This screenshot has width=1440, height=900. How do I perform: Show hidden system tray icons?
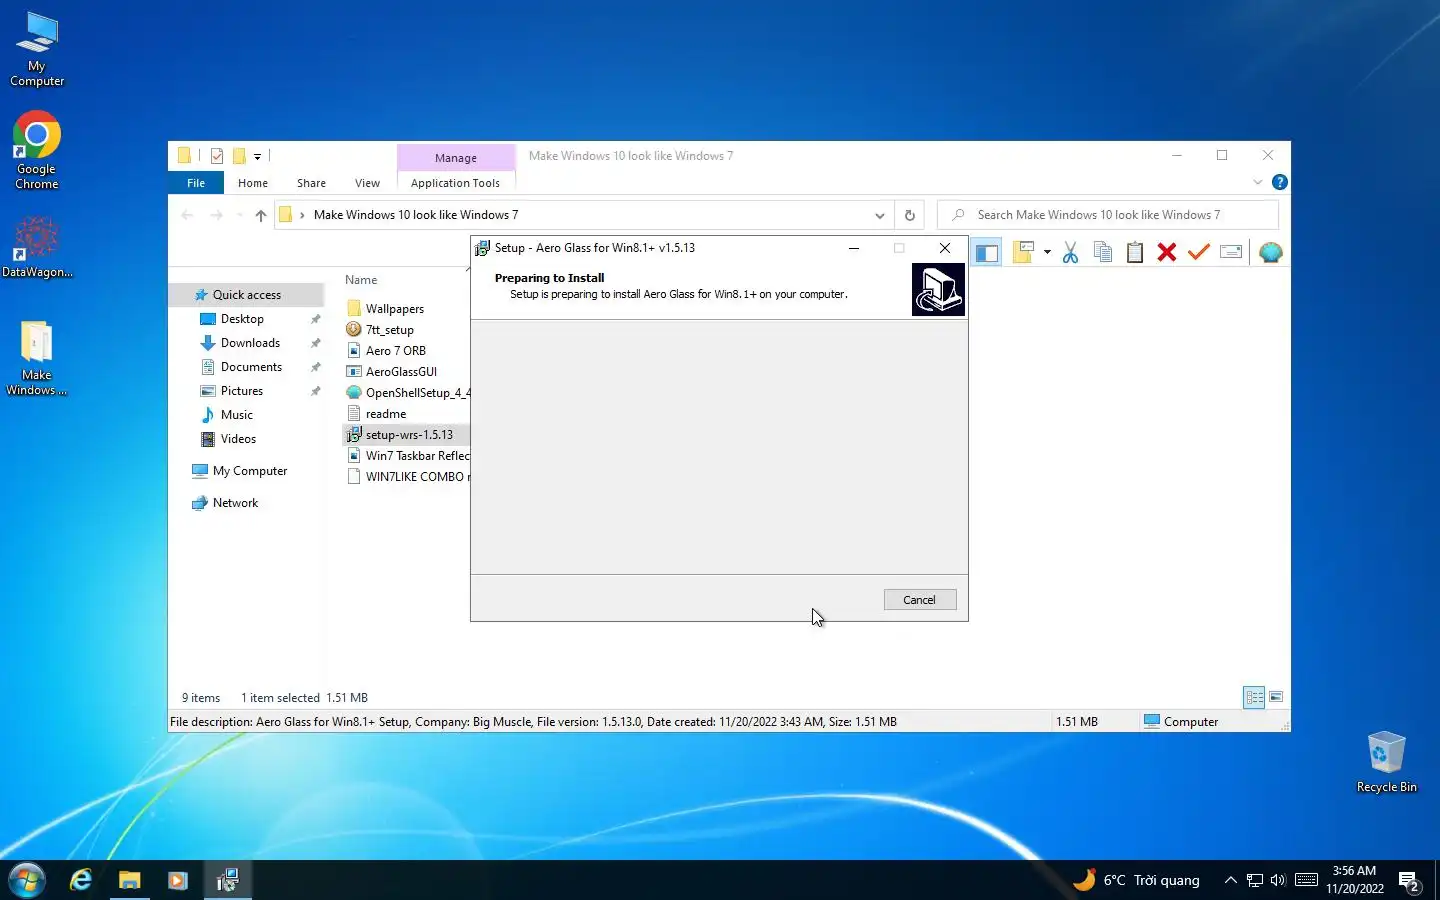coord(1230,880)
